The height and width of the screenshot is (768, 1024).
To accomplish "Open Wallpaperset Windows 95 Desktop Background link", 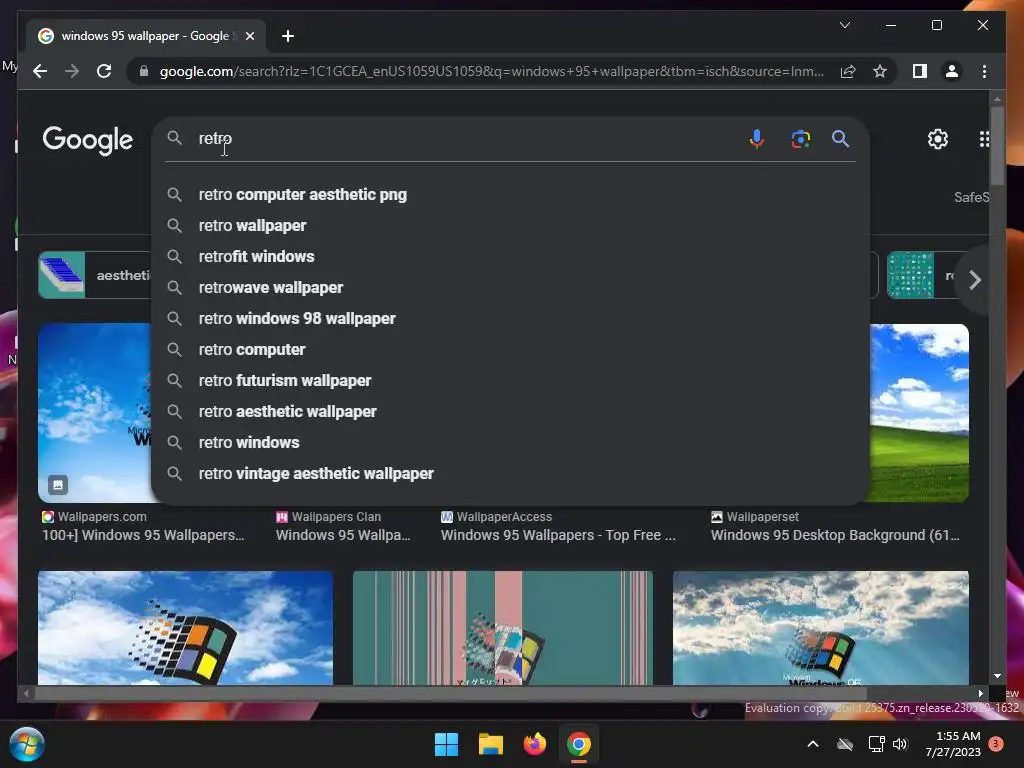I will coord(835,535).
